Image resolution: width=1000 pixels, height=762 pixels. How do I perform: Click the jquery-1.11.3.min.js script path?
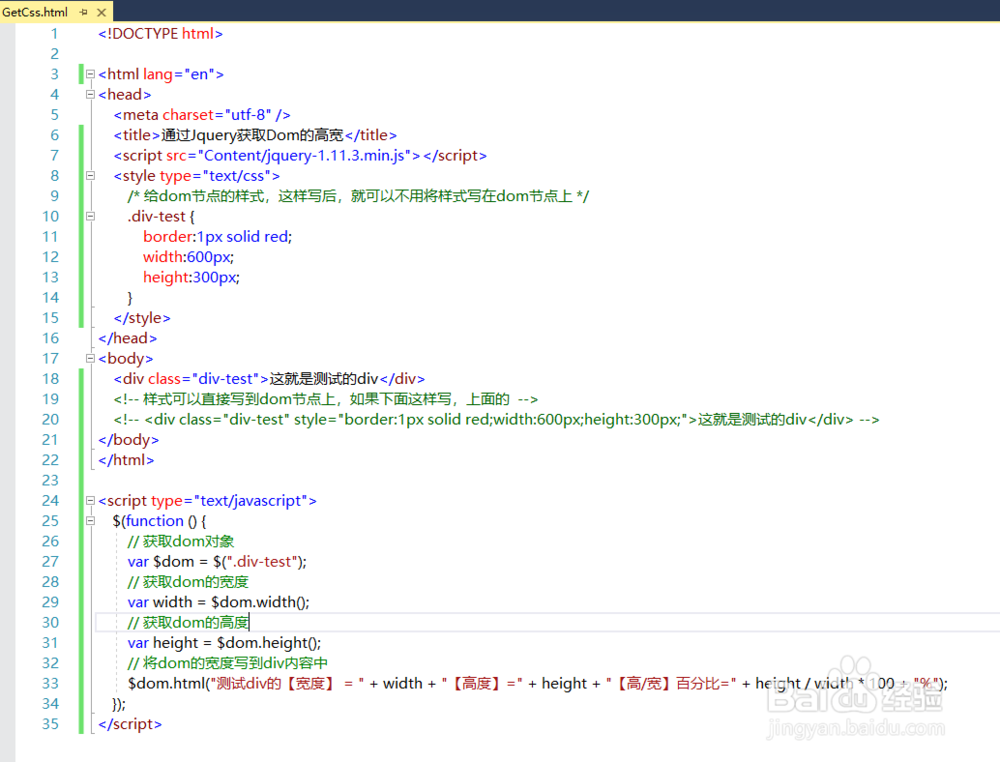(x=304, y=156)
